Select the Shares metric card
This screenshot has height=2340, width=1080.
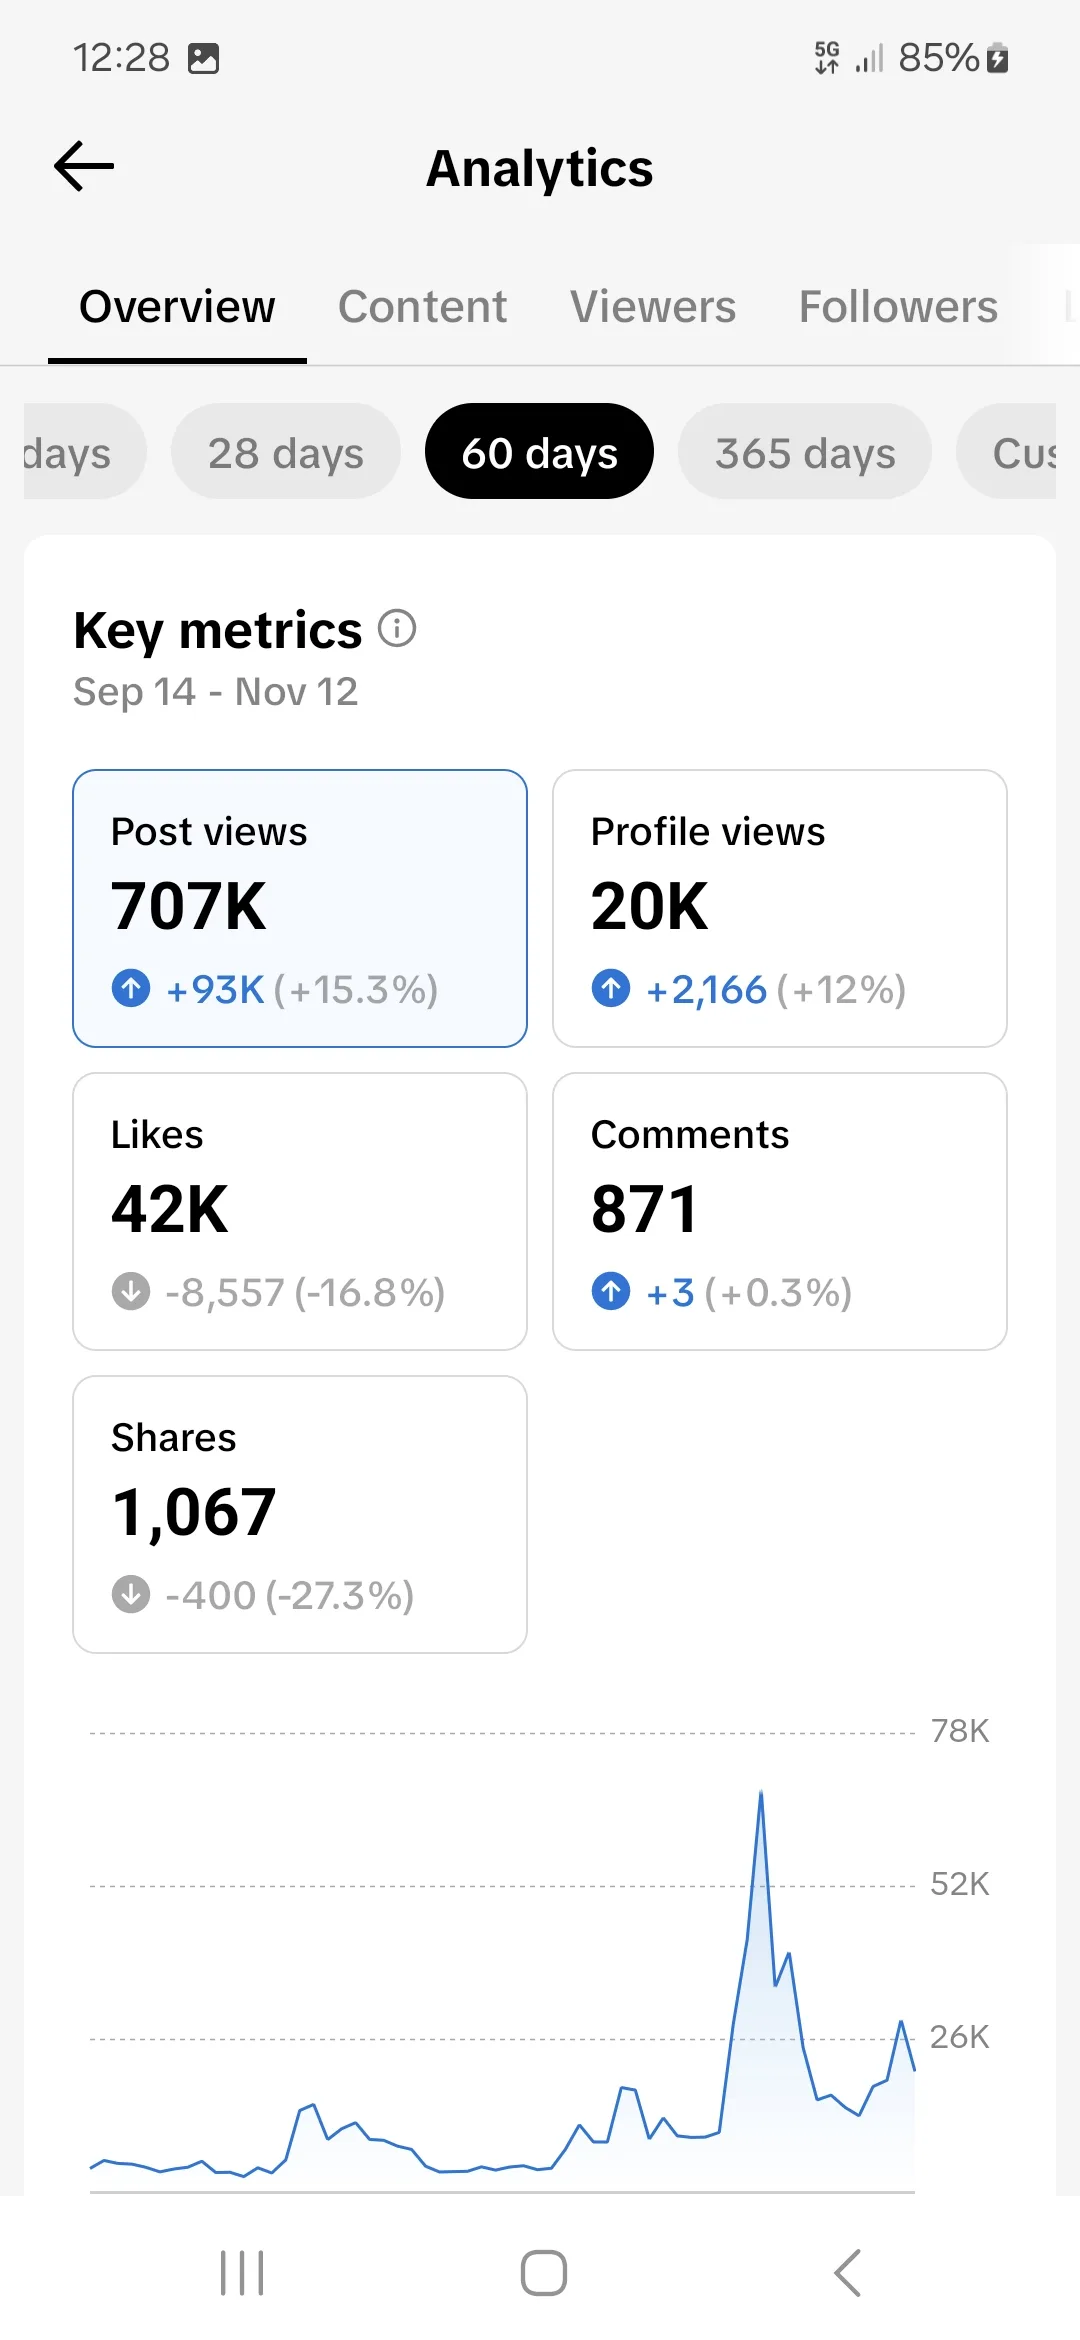(x=300, y=1514)
